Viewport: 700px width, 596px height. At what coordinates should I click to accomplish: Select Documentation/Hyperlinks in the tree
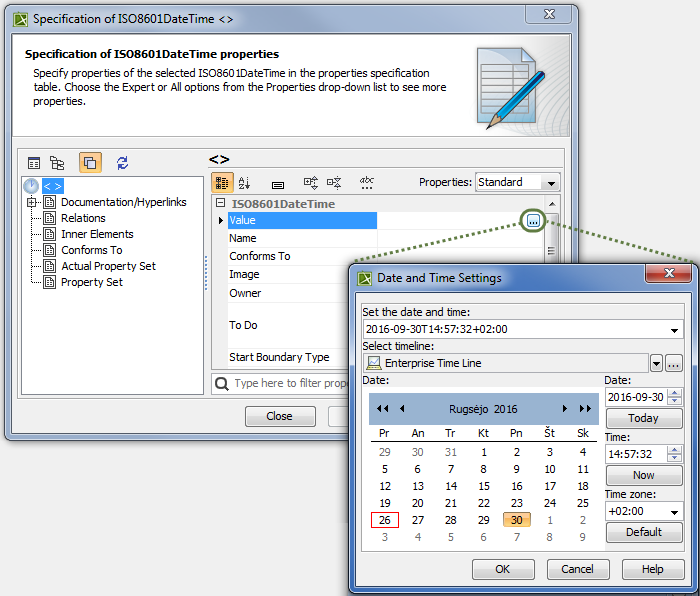(124, 202)
